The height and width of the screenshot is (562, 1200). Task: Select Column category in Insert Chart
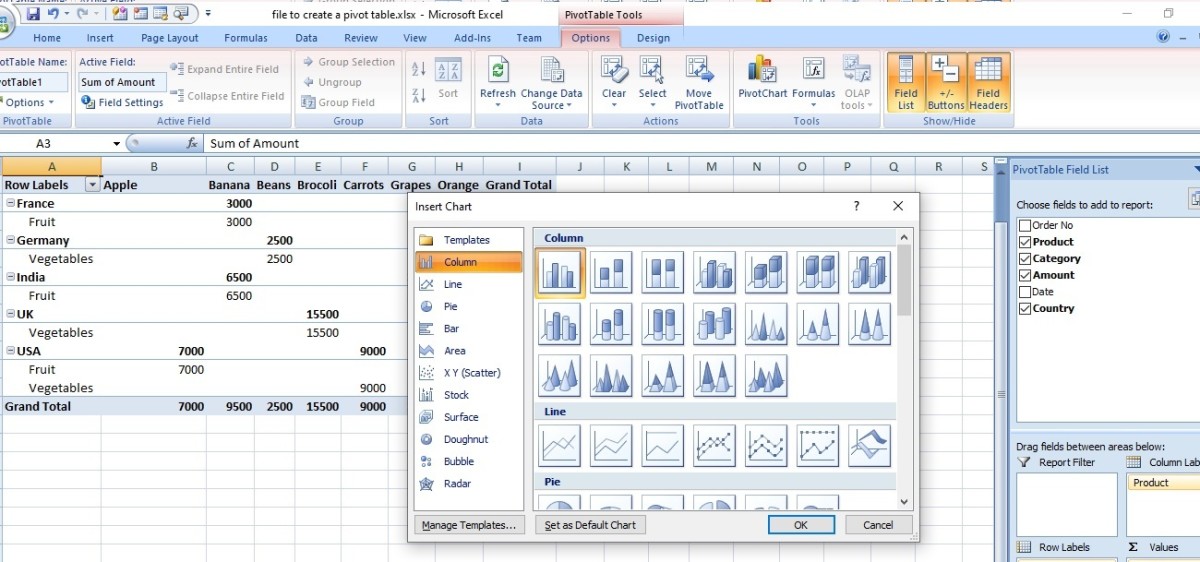point(468,262)
